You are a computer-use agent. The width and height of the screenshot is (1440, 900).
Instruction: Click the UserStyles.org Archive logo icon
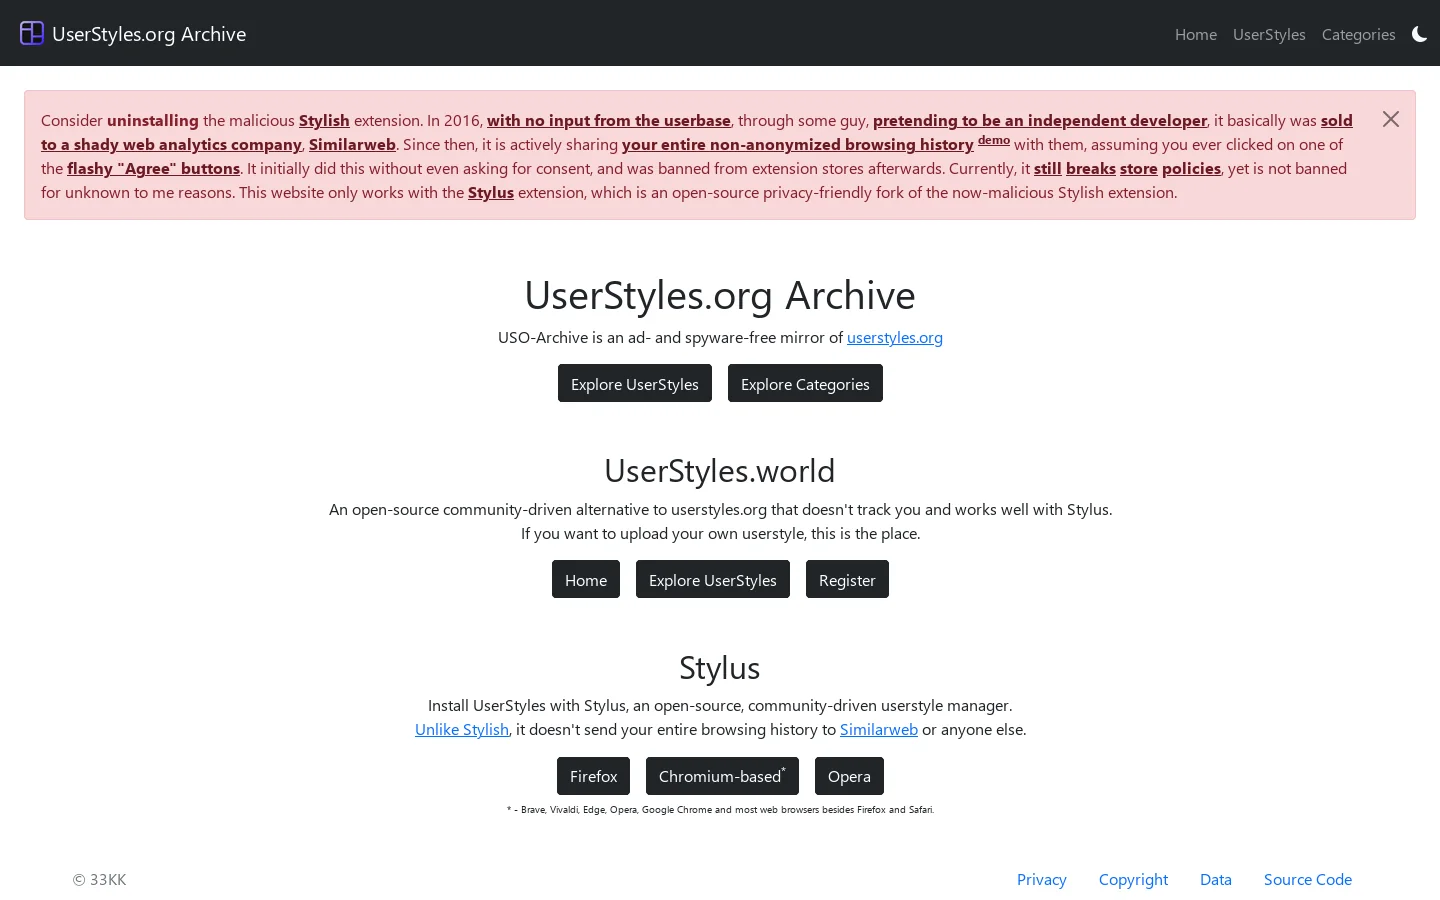point(32,33)
